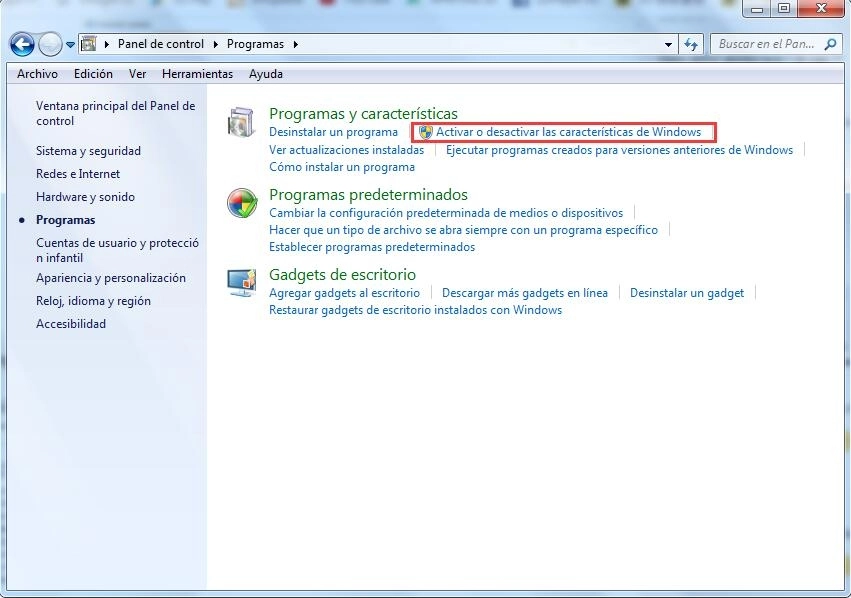Image resolution: width=851 pixels, height=598 pixels.
Task: Open the Herramientas menu
Action: pyautogui.click(x=198, y=74)
